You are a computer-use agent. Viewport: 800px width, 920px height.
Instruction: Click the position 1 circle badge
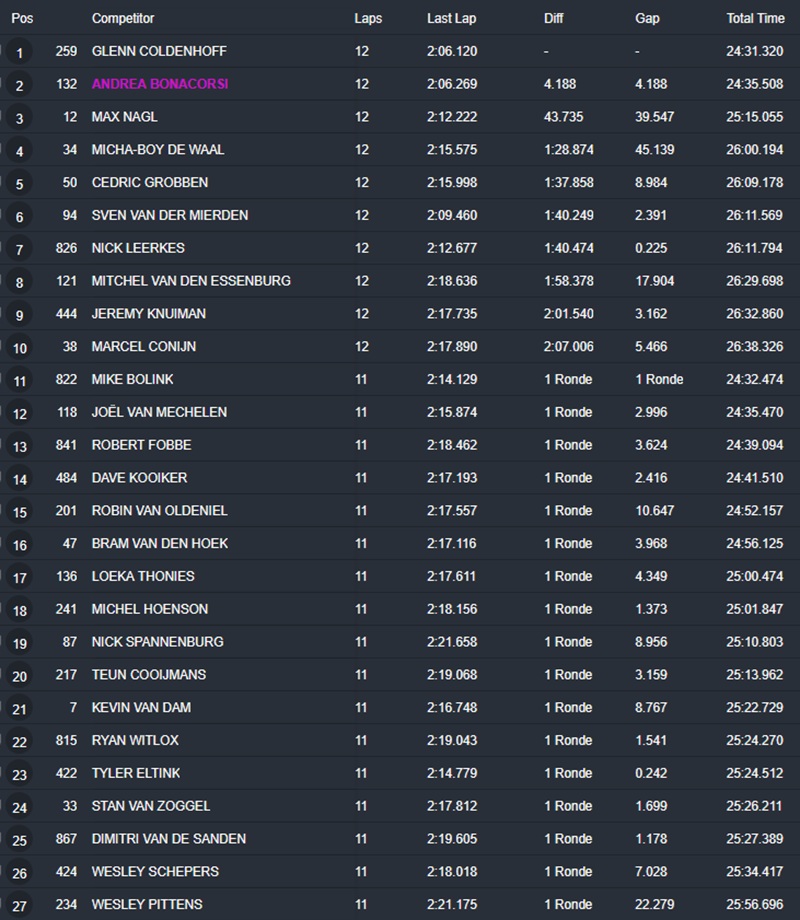(x=19, y=53)
